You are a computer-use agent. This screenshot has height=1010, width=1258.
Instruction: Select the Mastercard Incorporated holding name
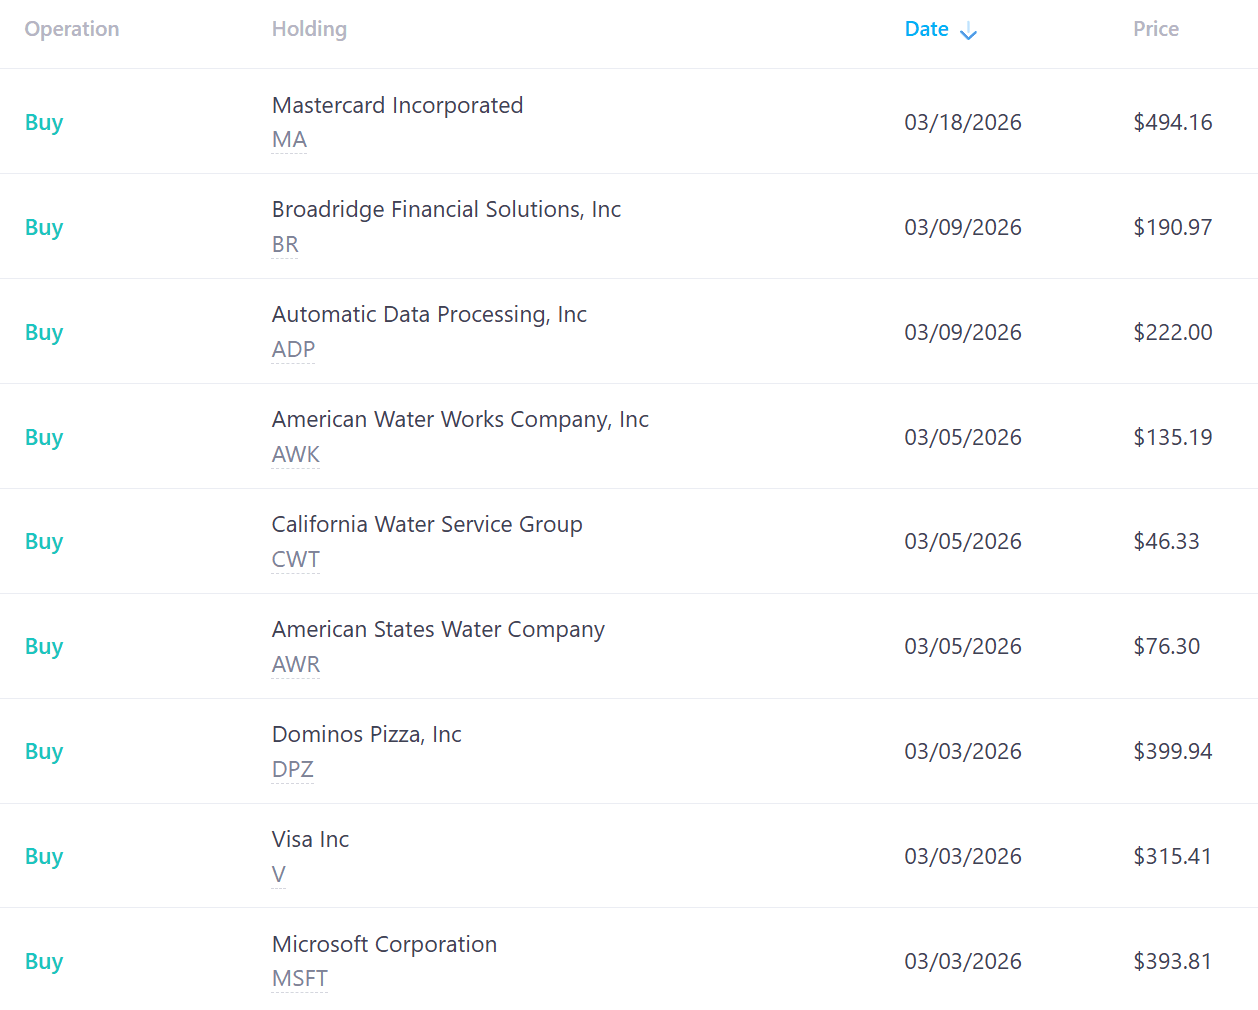click(x=397, y=105)
